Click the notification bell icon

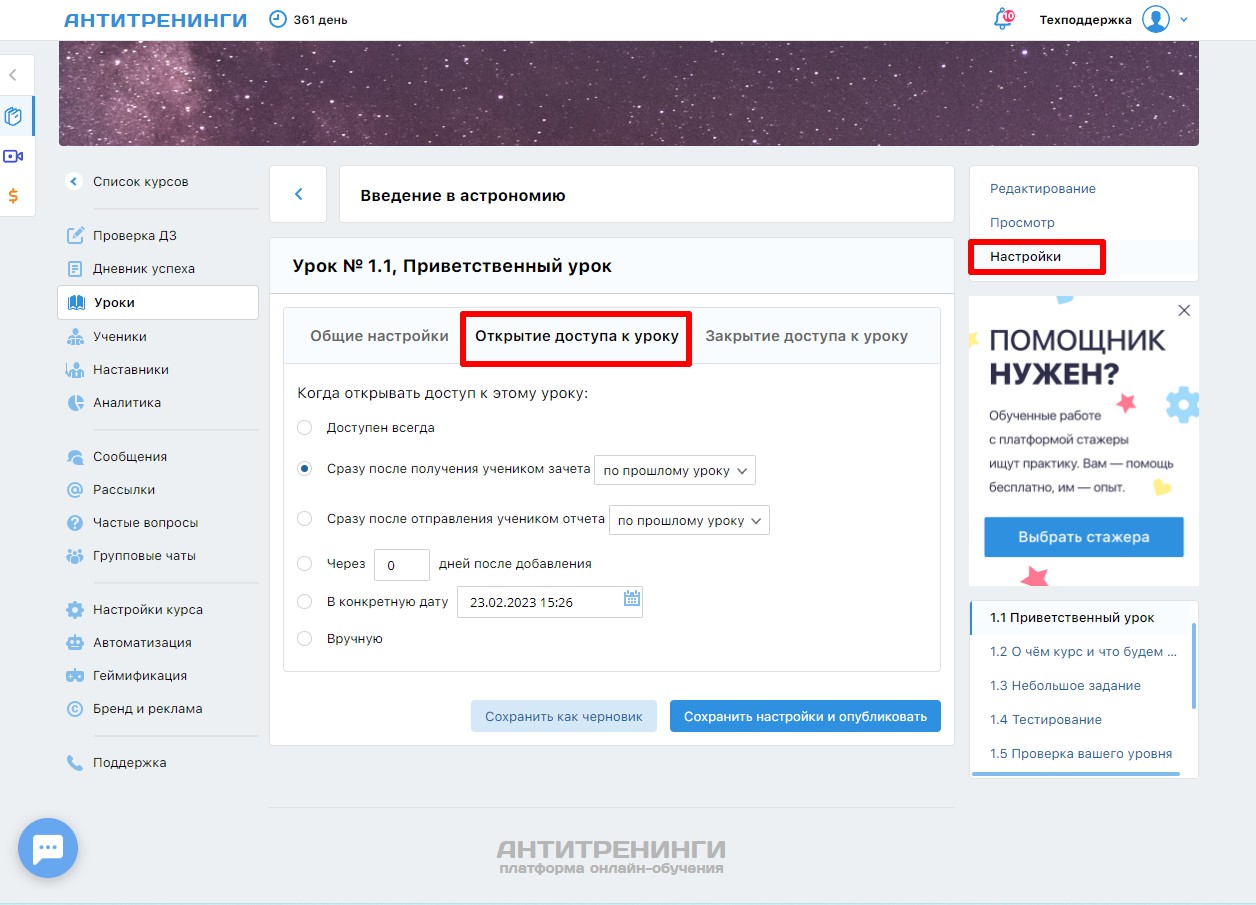click(x=1003, y=20)
